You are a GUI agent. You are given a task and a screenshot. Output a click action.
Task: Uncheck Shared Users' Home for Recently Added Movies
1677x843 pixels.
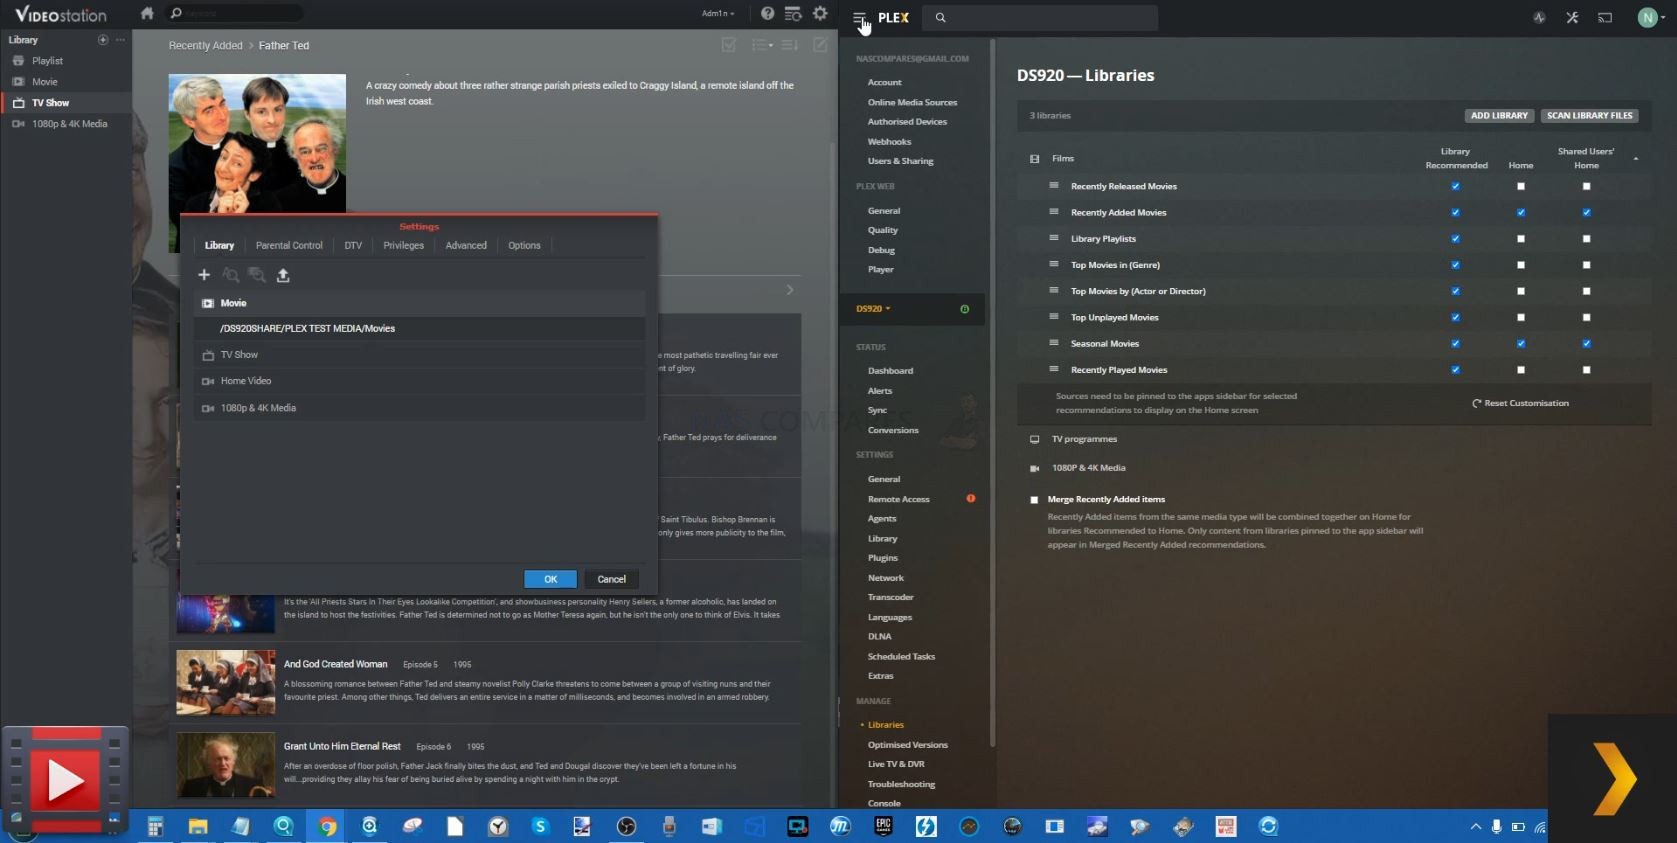(x=1586, y=212)
